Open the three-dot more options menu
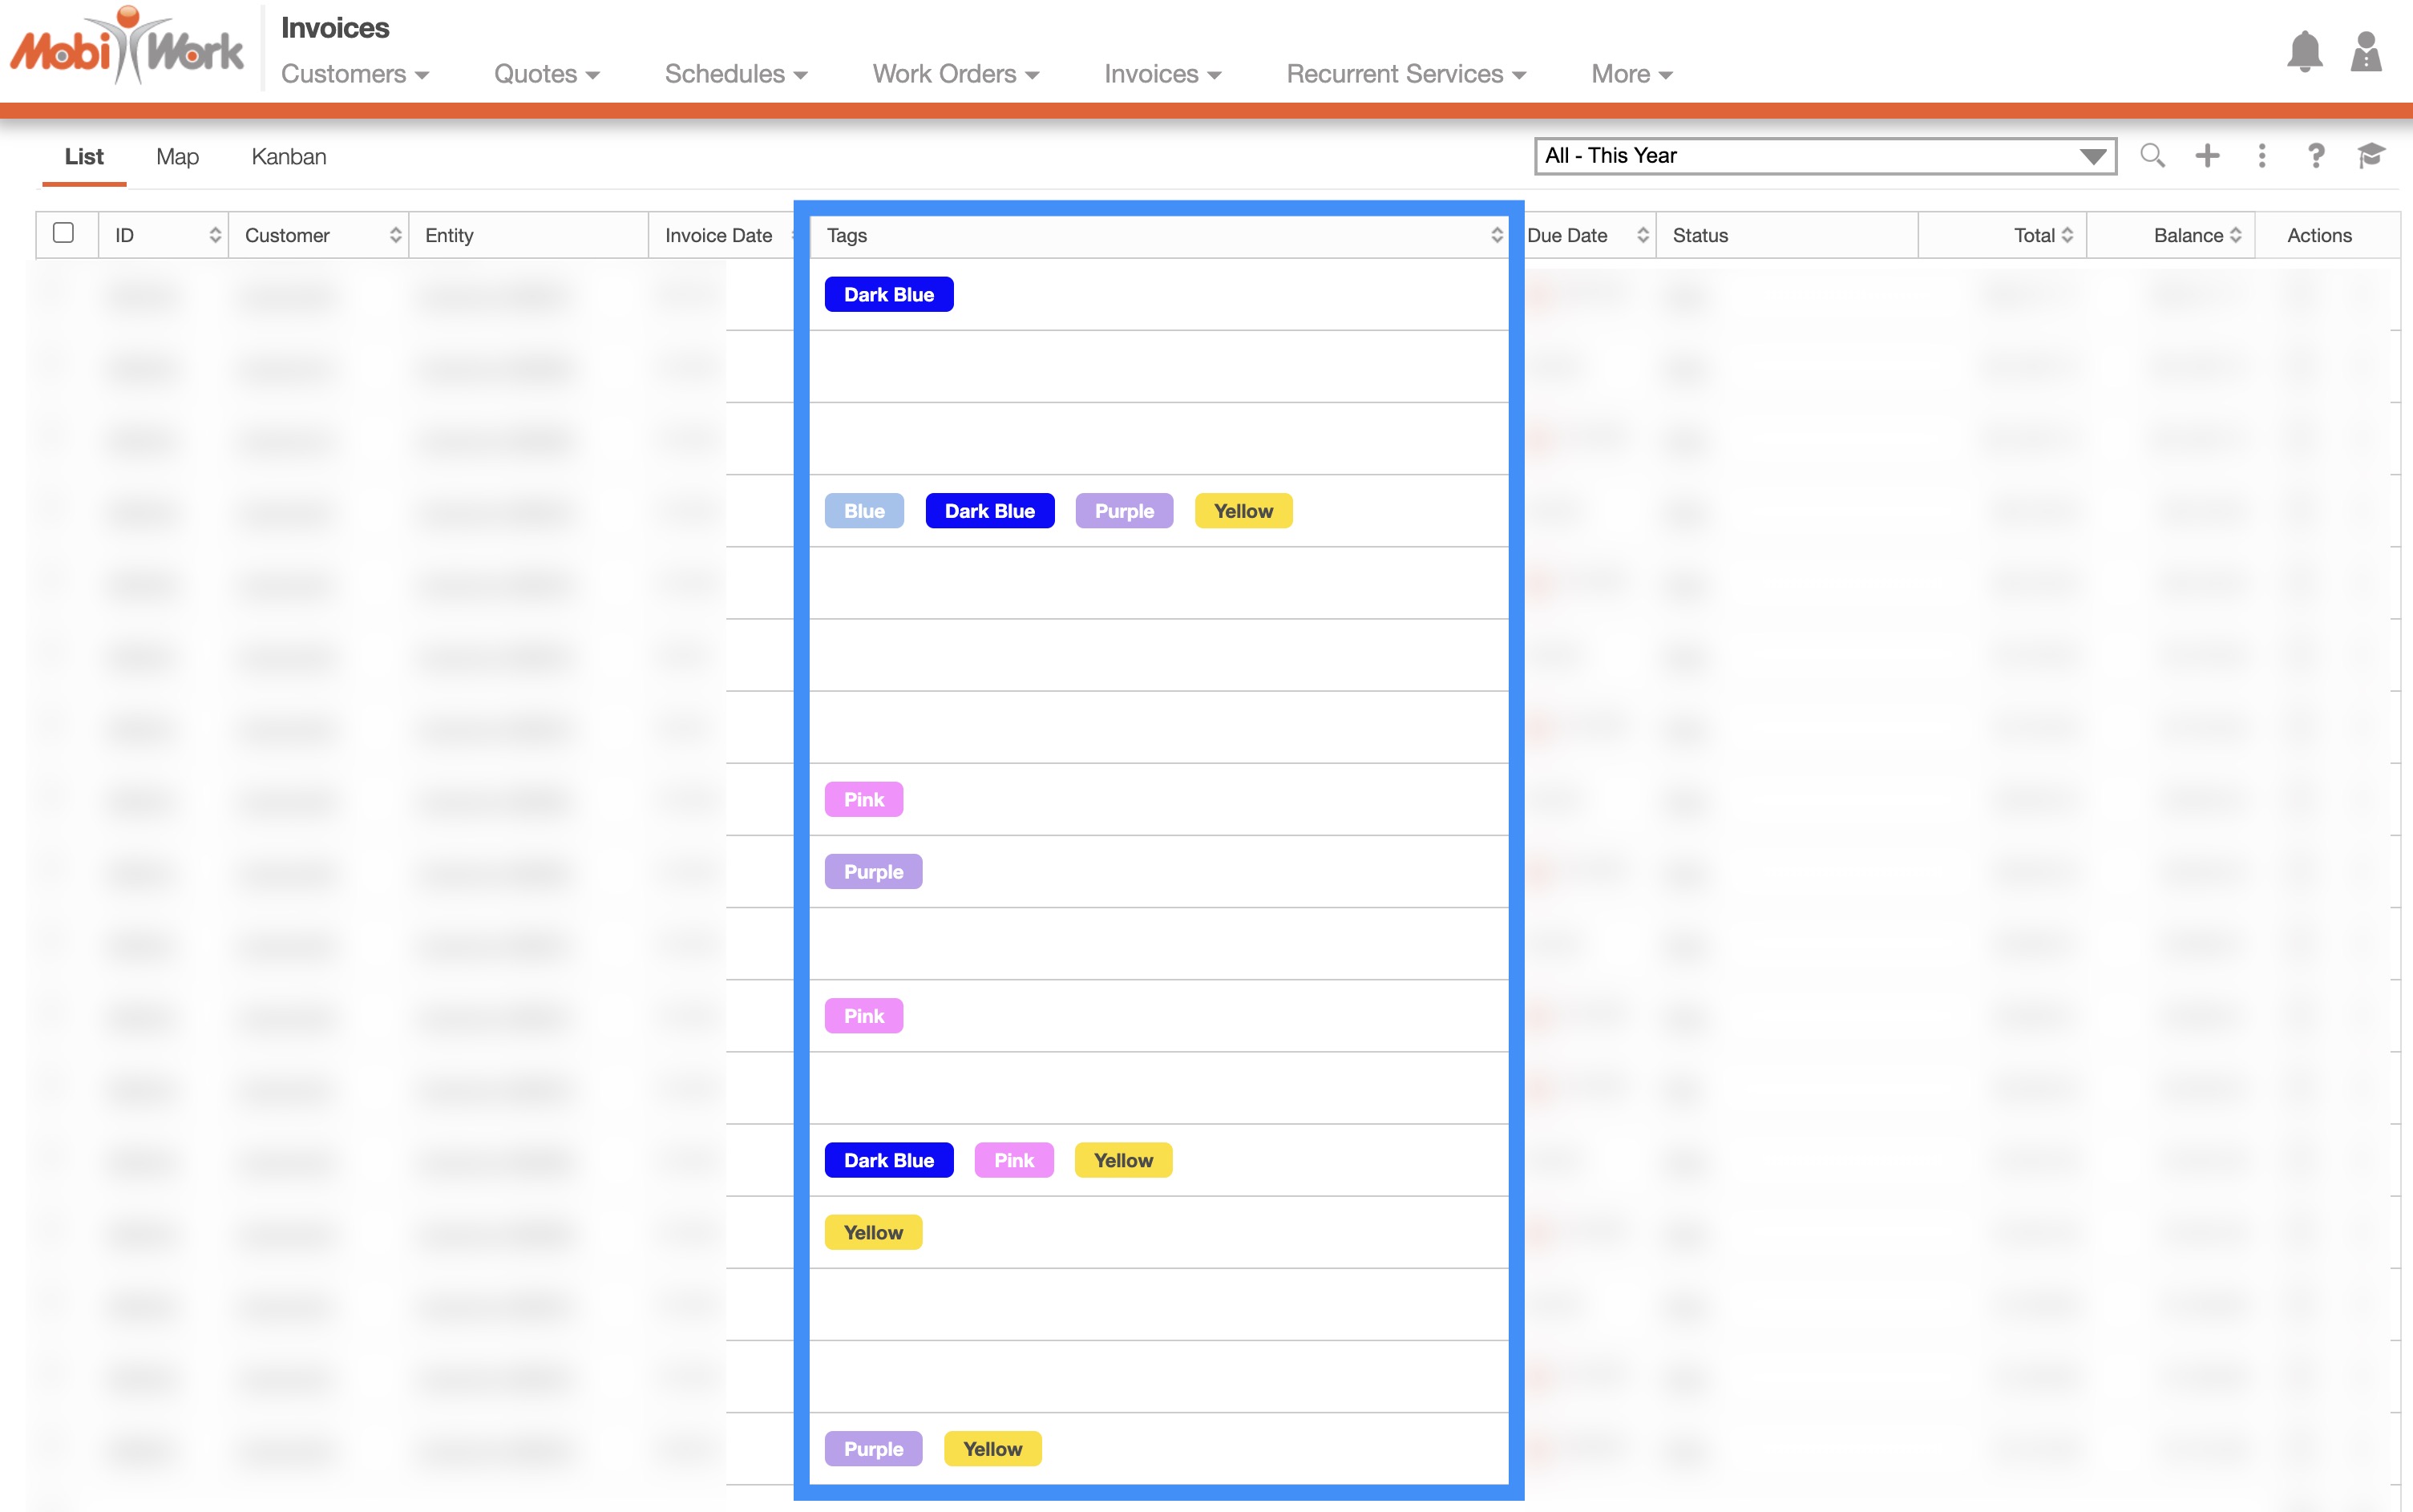This screenshot has height=1512, width=2413. (2261, 156)
